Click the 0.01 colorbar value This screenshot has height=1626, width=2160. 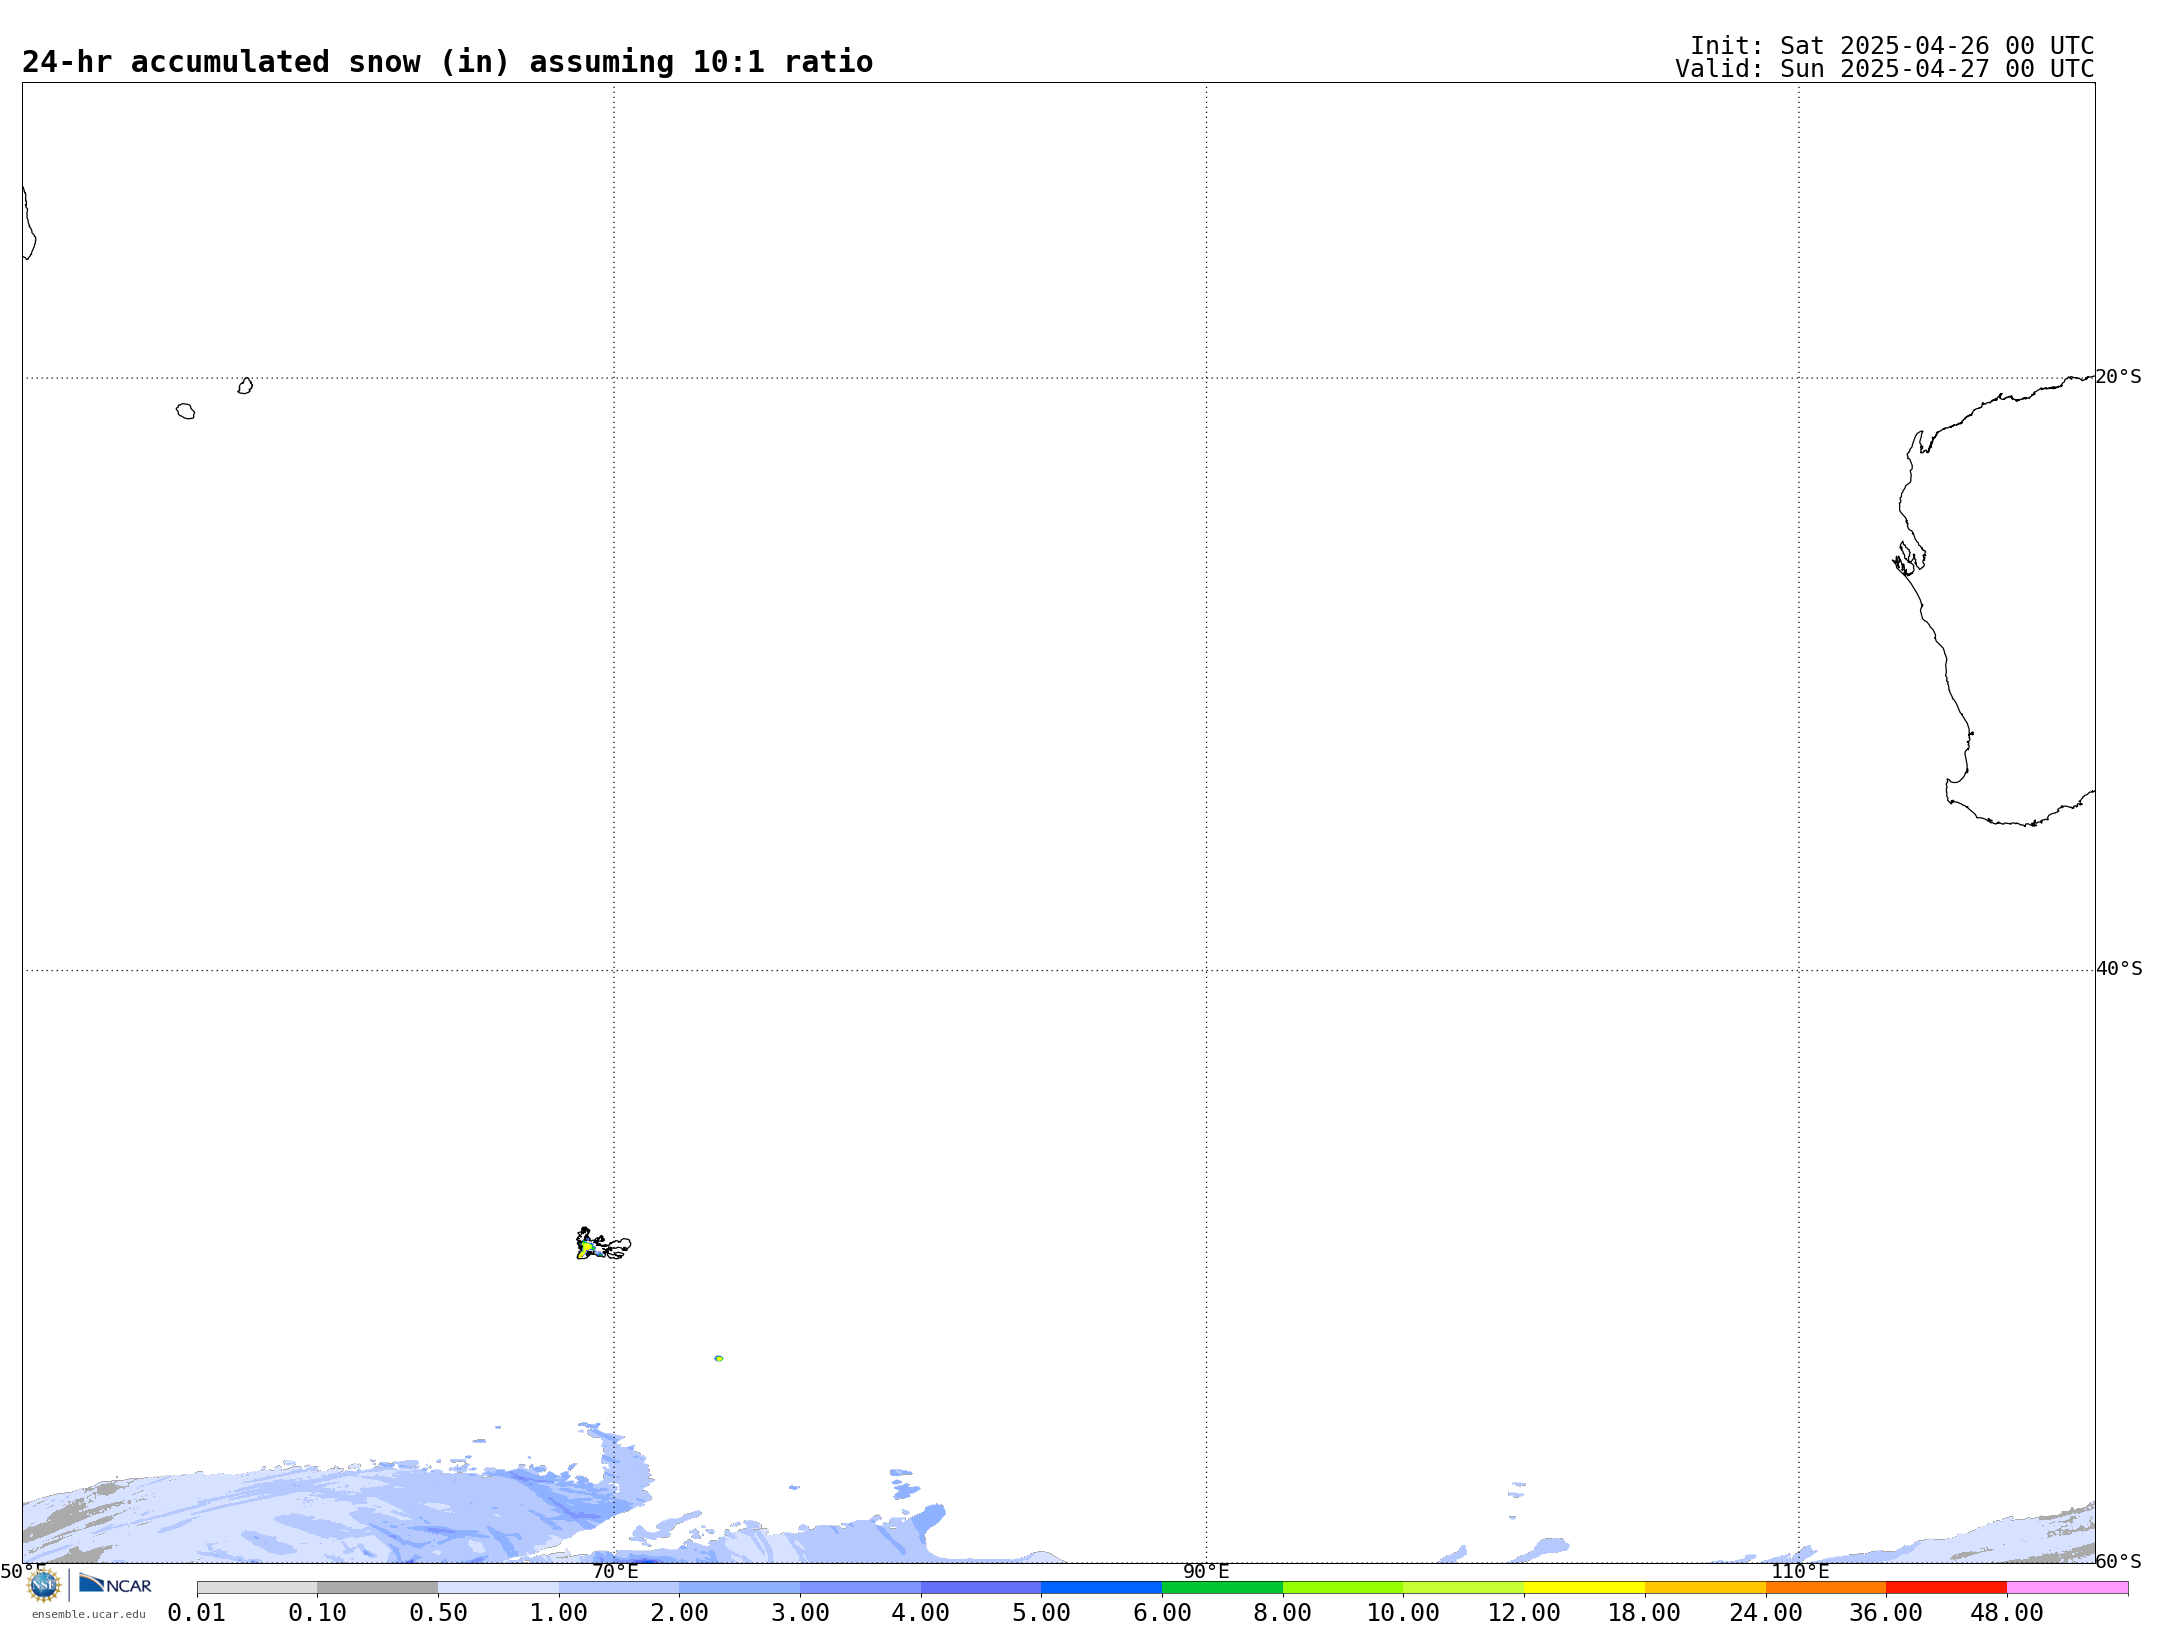coord(197,1613)
